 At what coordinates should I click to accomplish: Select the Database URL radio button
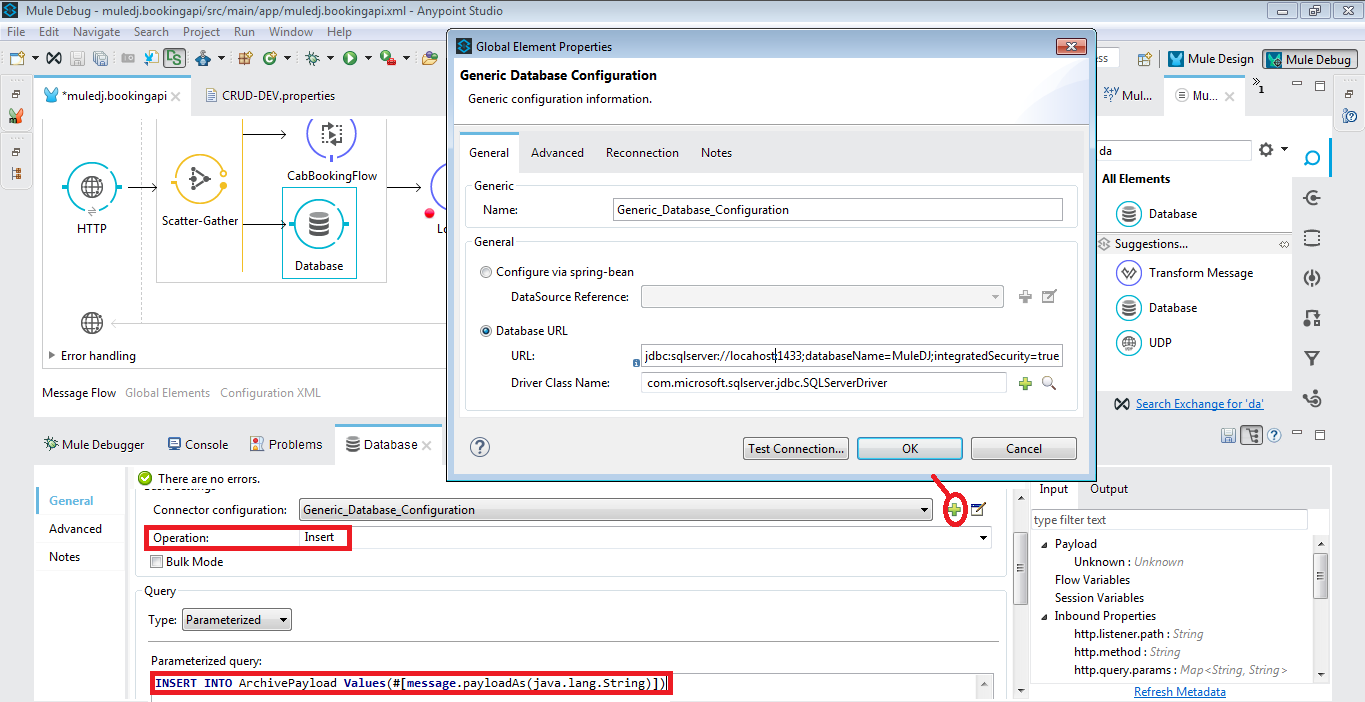click(x=486, y=330)
